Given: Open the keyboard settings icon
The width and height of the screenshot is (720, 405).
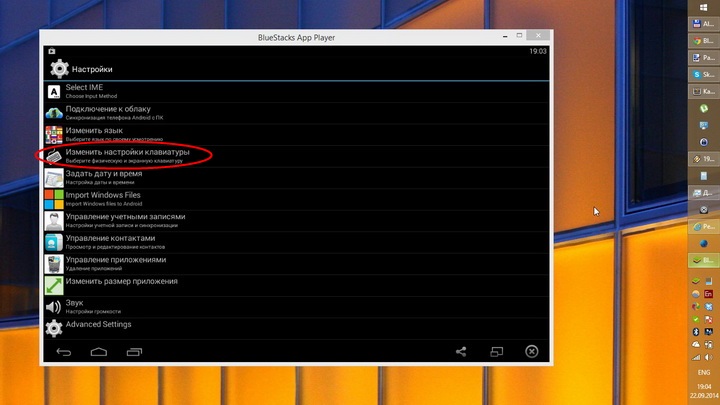Looking at the screenshot, I should 54,156.
